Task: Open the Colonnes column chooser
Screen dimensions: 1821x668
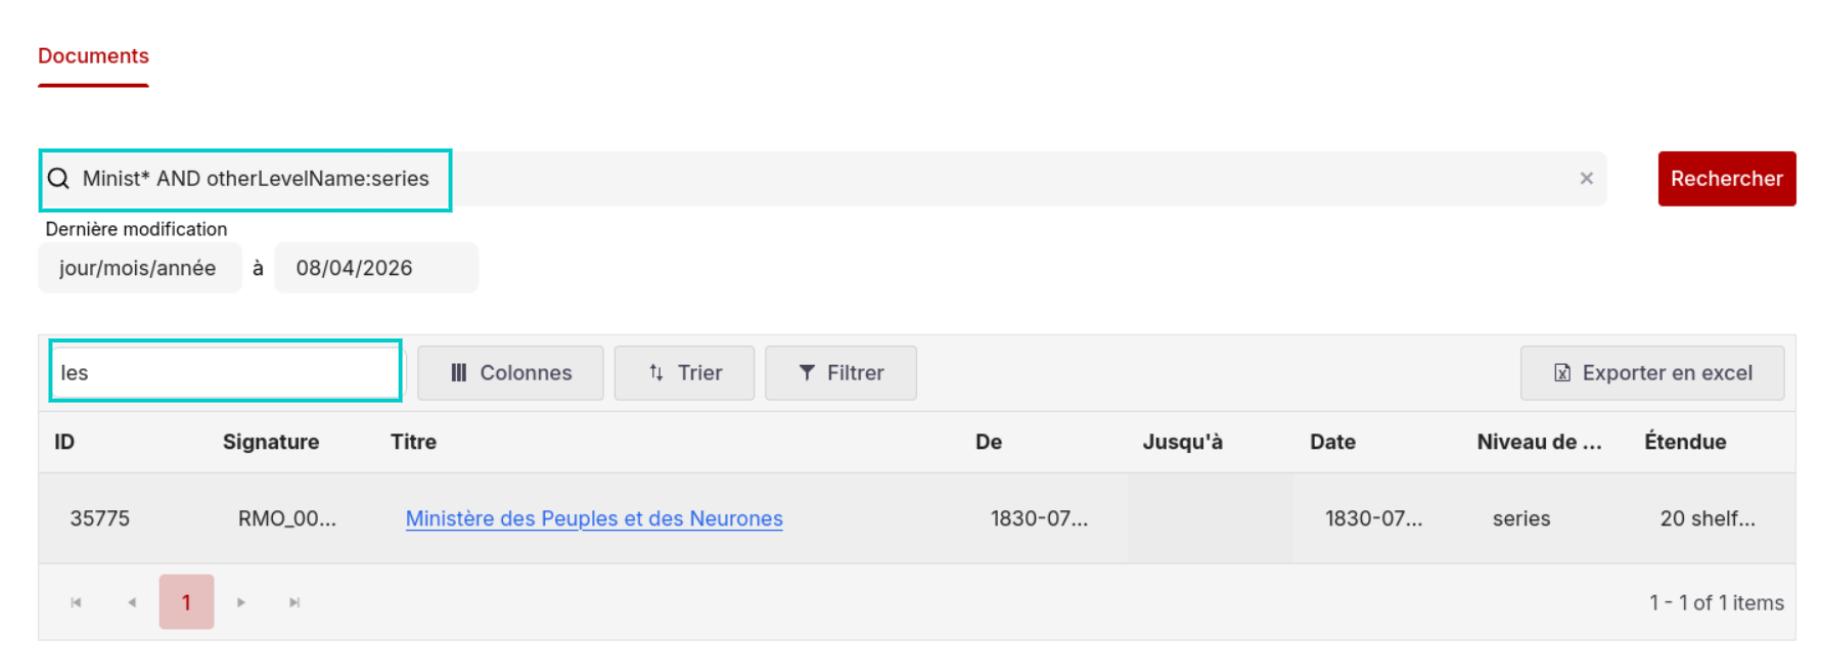Action: click(510, 373)
